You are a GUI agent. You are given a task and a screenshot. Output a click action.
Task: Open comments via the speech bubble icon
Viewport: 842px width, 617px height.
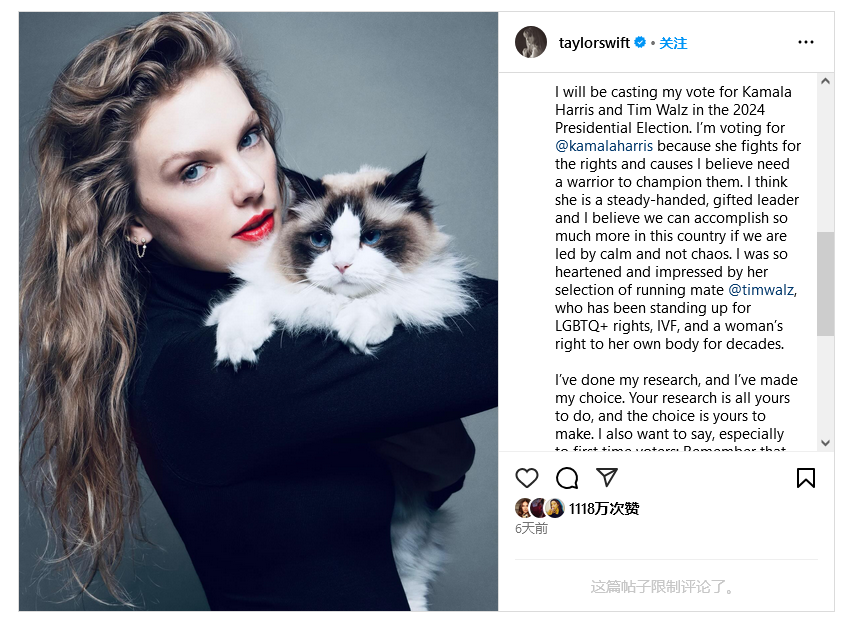tap(567, 477)
